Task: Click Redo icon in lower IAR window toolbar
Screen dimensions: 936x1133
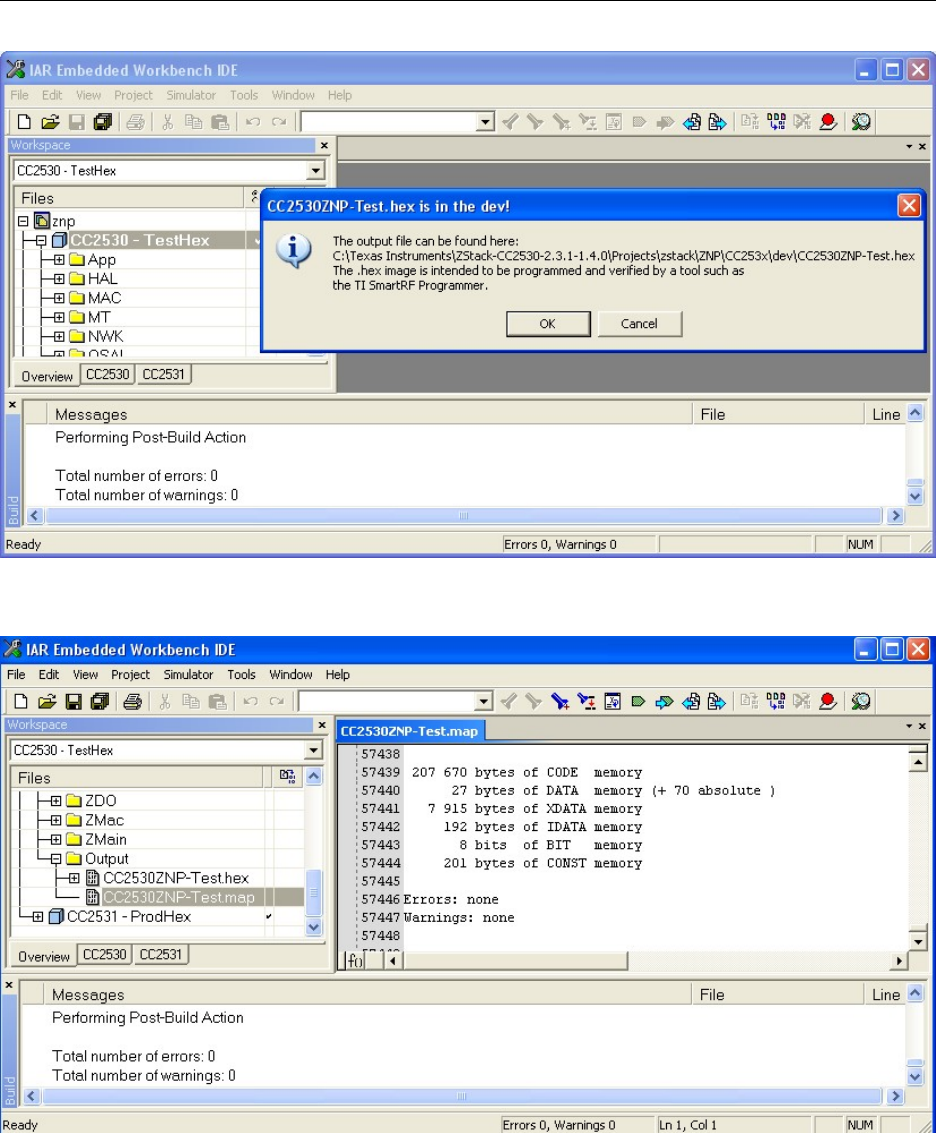Action: [x=276, y=701]
